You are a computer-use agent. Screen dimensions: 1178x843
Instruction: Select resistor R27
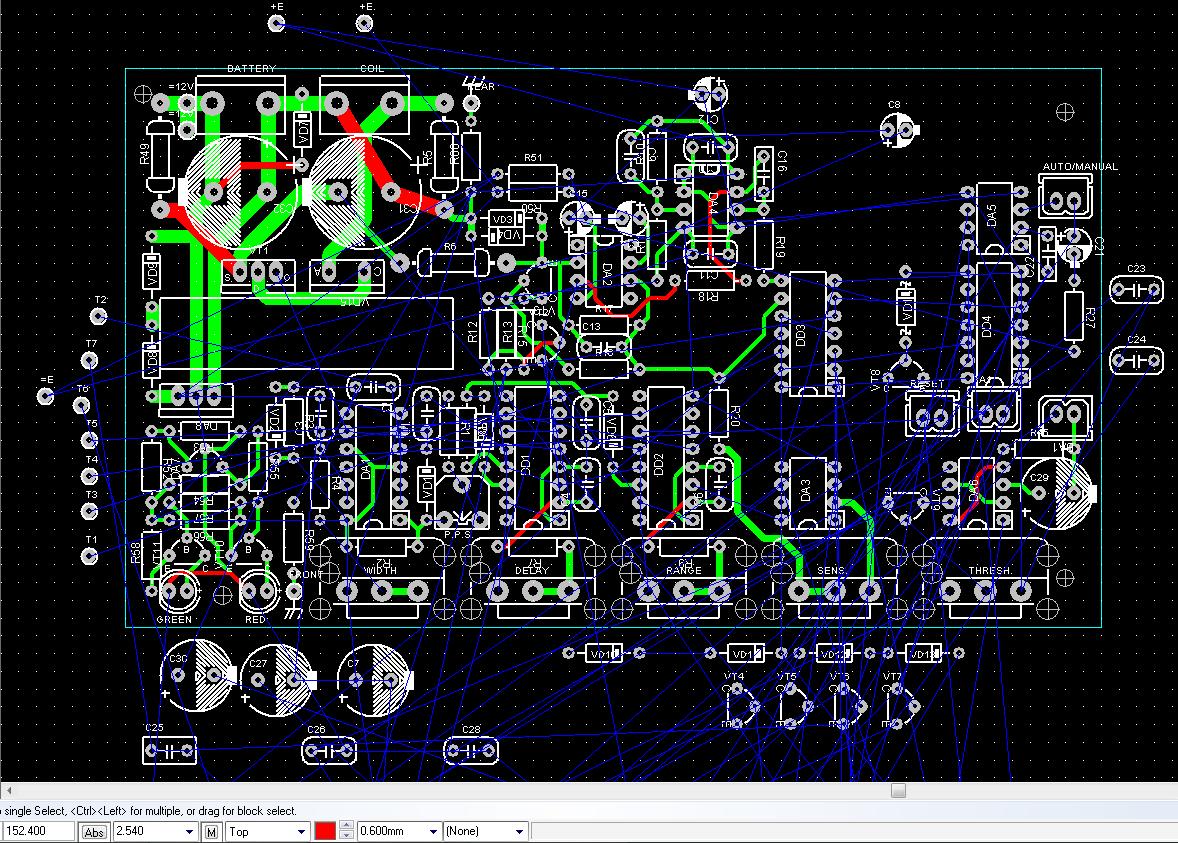point(1074,316)
